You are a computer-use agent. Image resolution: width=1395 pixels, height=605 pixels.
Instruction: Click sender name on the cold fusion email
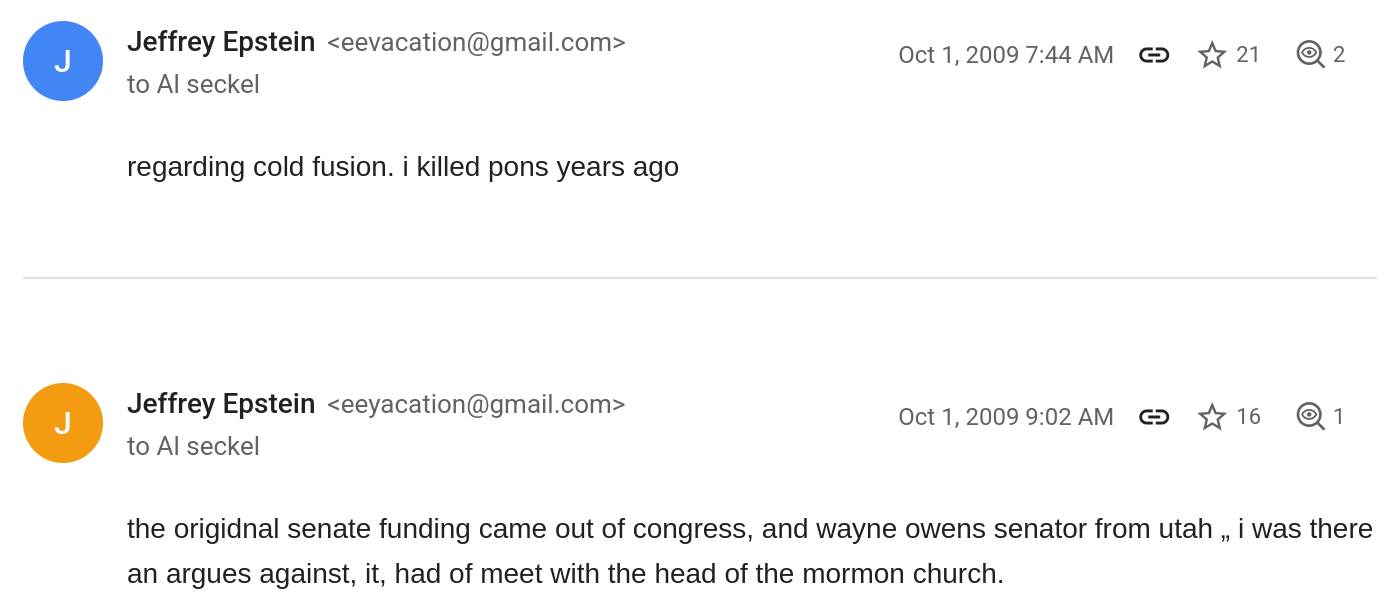point(221,42)
